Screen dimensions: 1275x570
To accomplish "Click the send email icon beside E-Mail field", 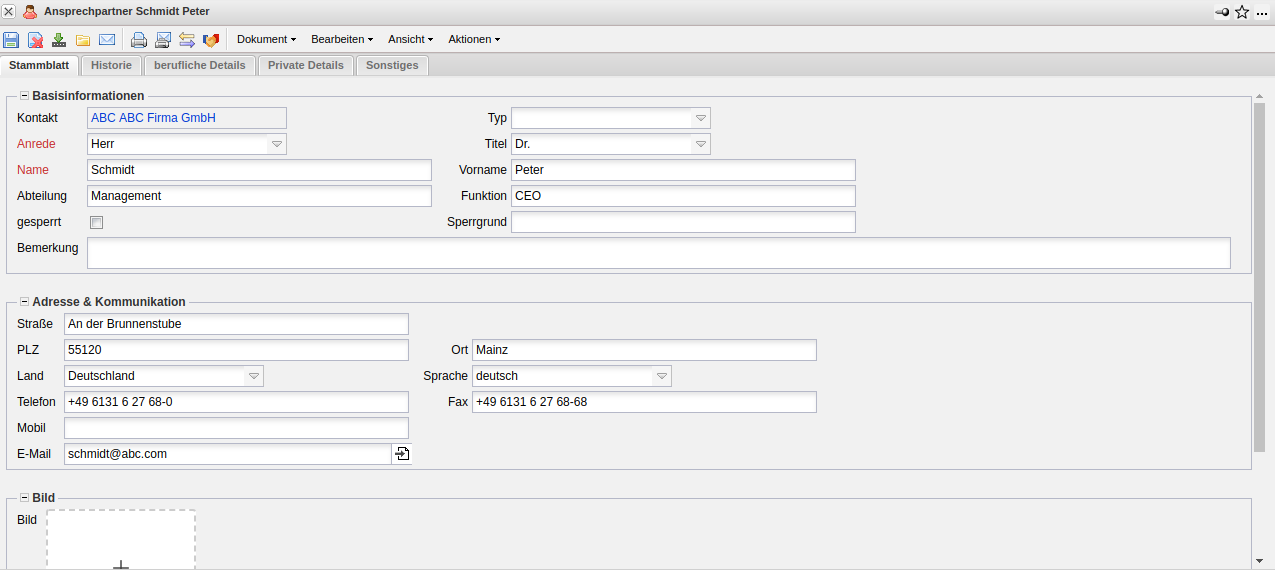I will click(401, 454).
